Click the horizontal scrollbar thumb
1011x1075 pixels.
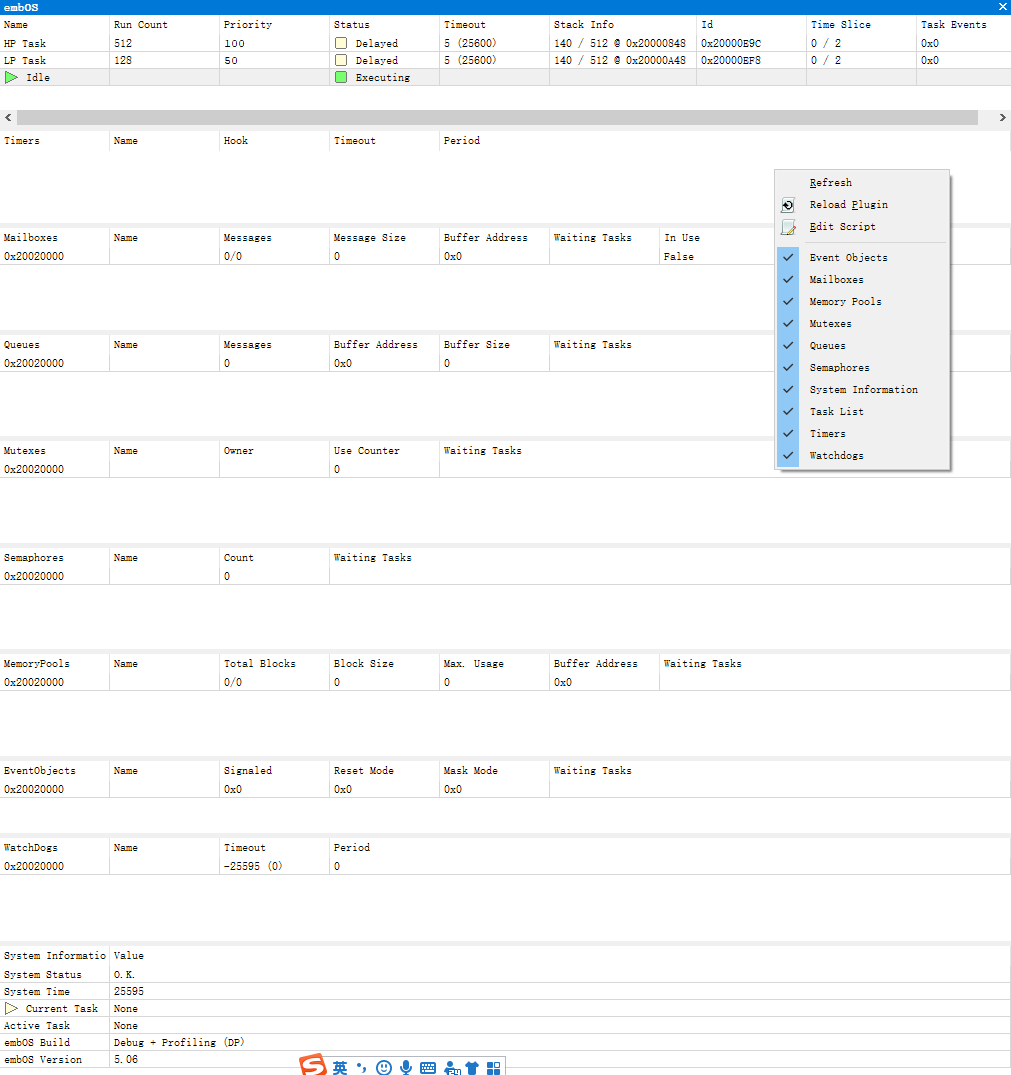pos(497,117)
